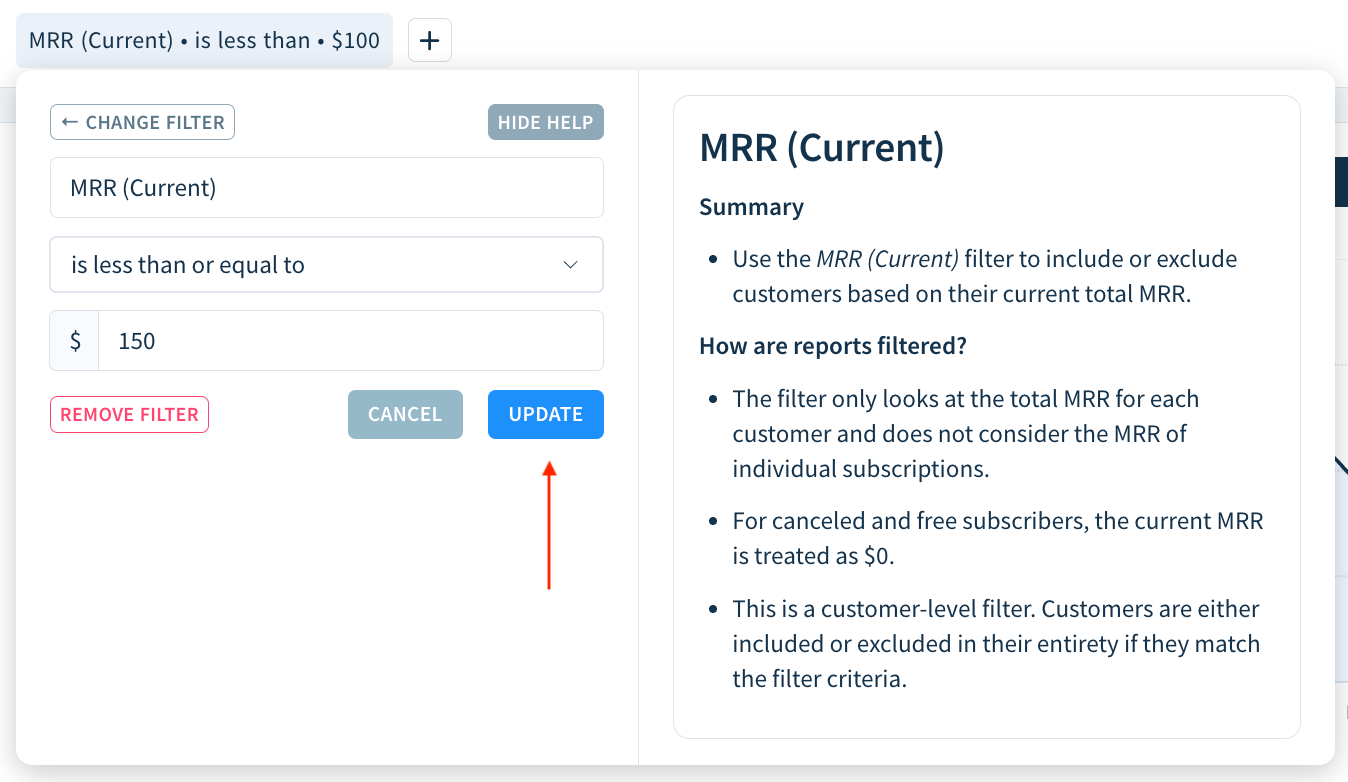Click the plus button beside the filter chip
Image resolution: width=1348 pixels, height=782 pixels.
pyautogui.click(x=430, y=40)
